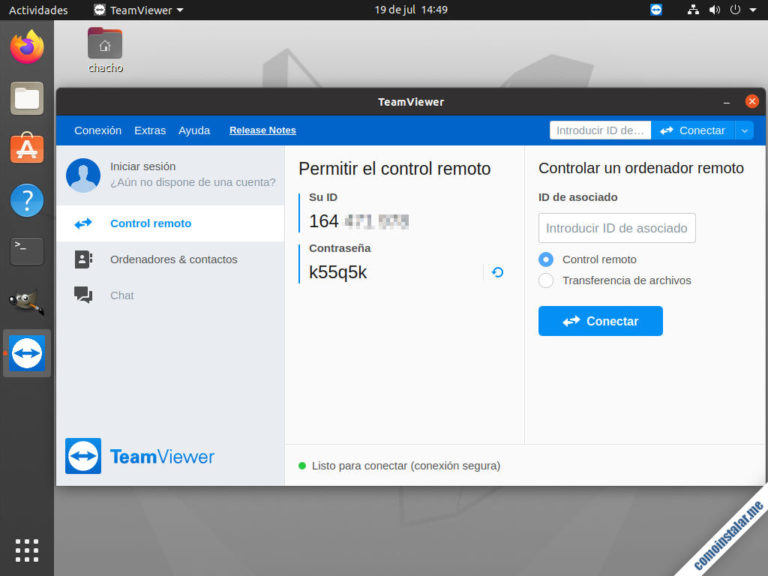Launch Ubuntu Software from the dock

pos(27,148)
